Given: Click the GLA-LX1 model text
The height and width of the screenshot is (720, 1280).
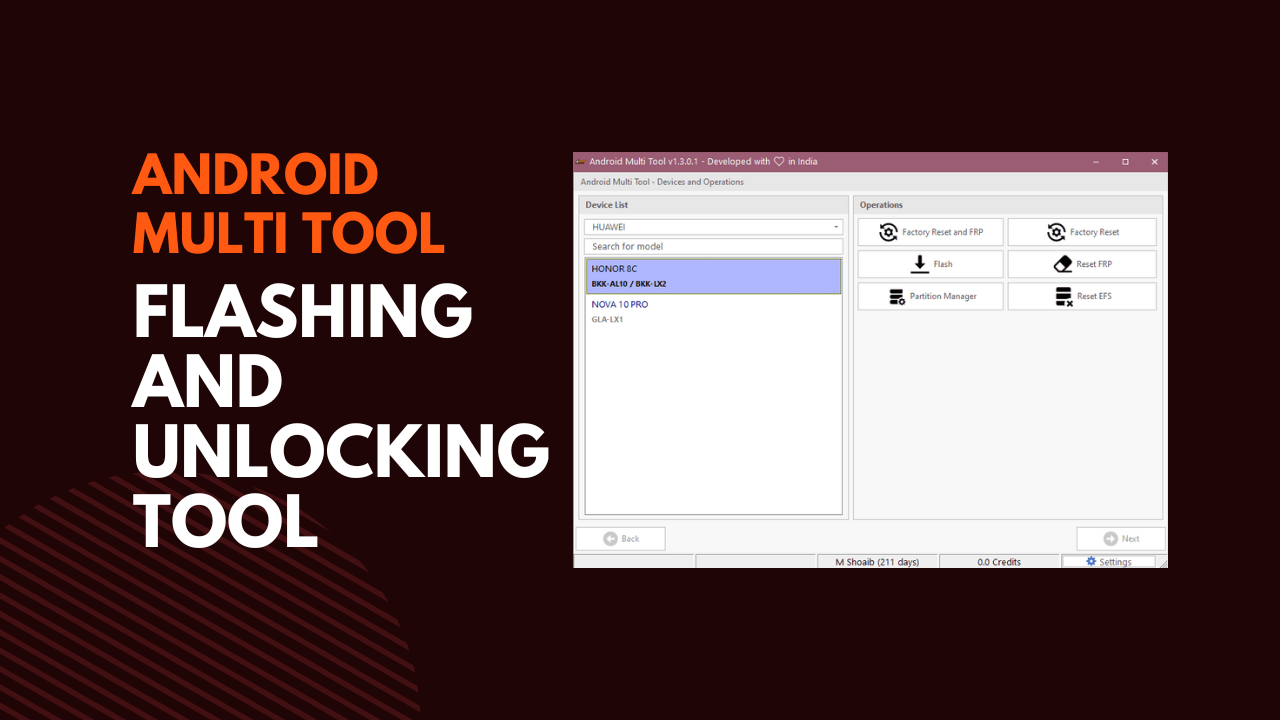Looking at the screenshot, I should click(607, 320).
